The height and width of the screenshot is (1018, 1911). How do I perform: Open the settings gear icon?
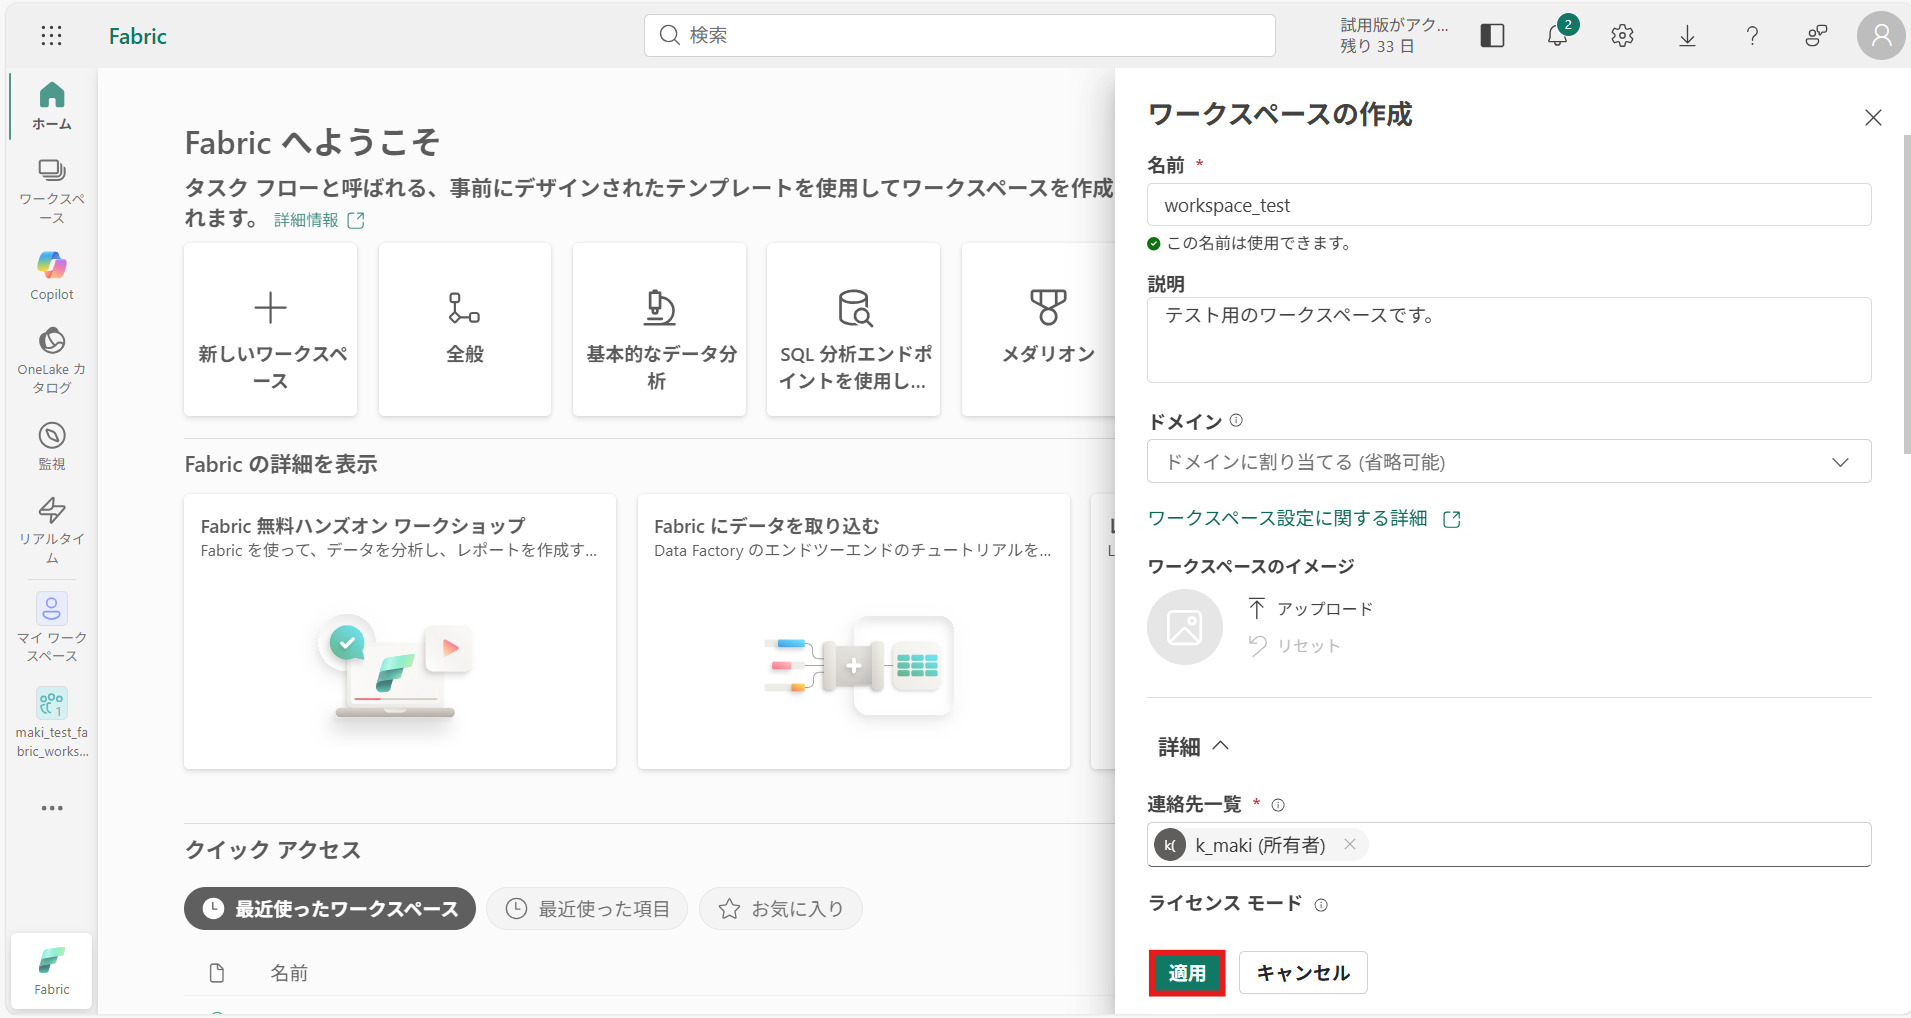pos(1622,36)
